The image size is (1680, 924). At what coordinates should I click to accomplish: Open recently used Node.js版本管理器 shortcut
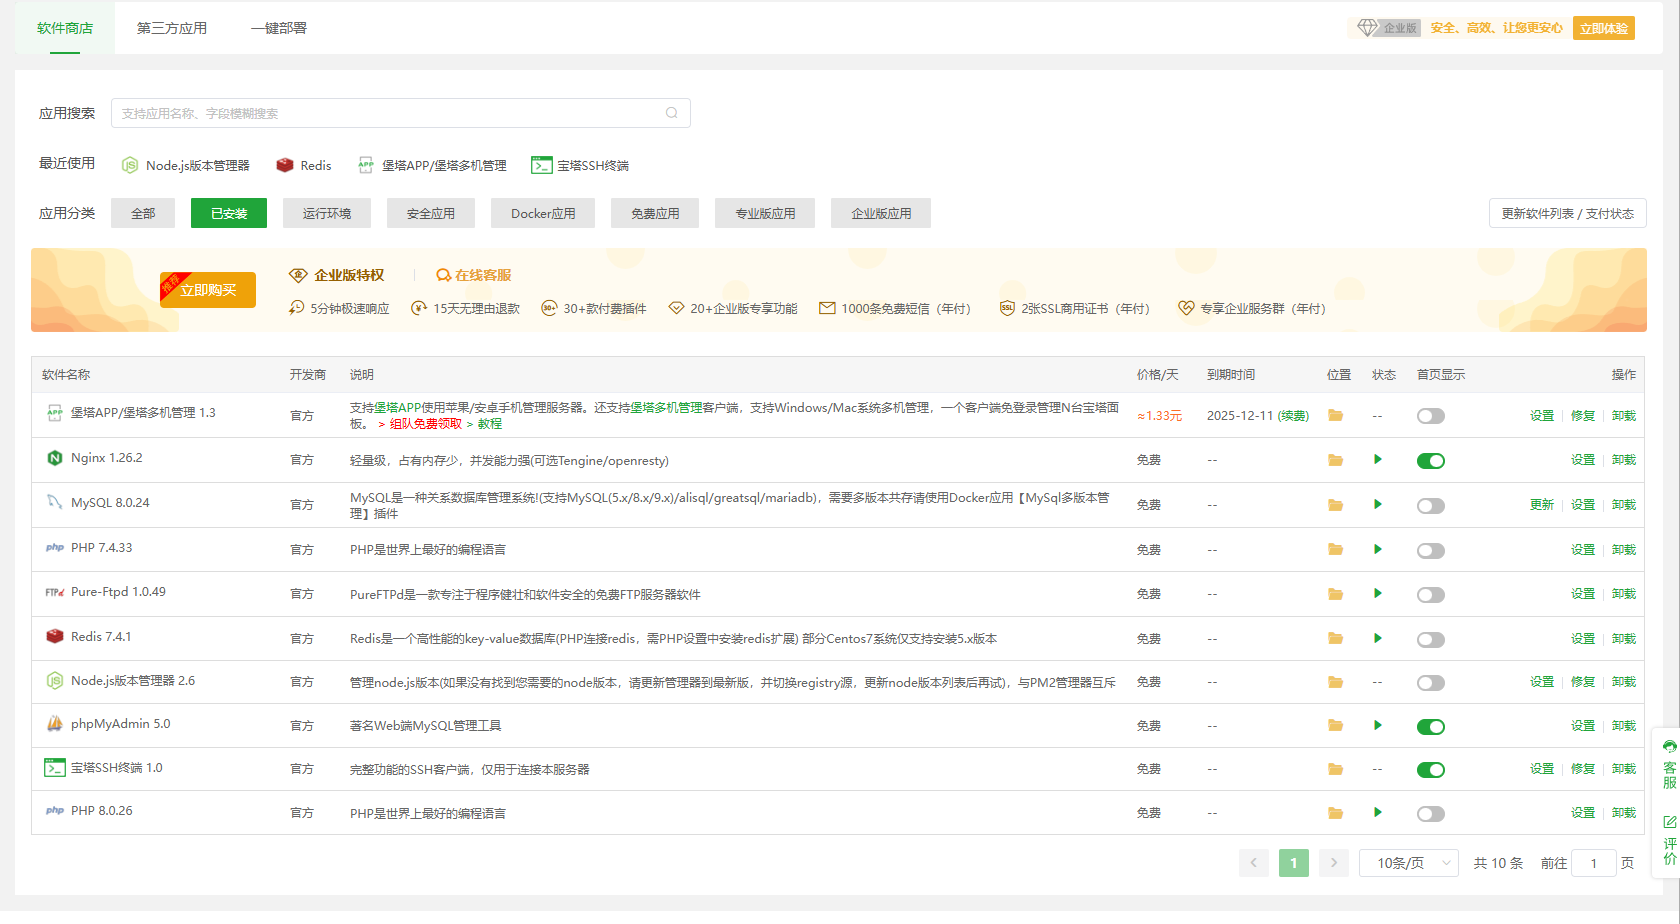pos(185,166)
